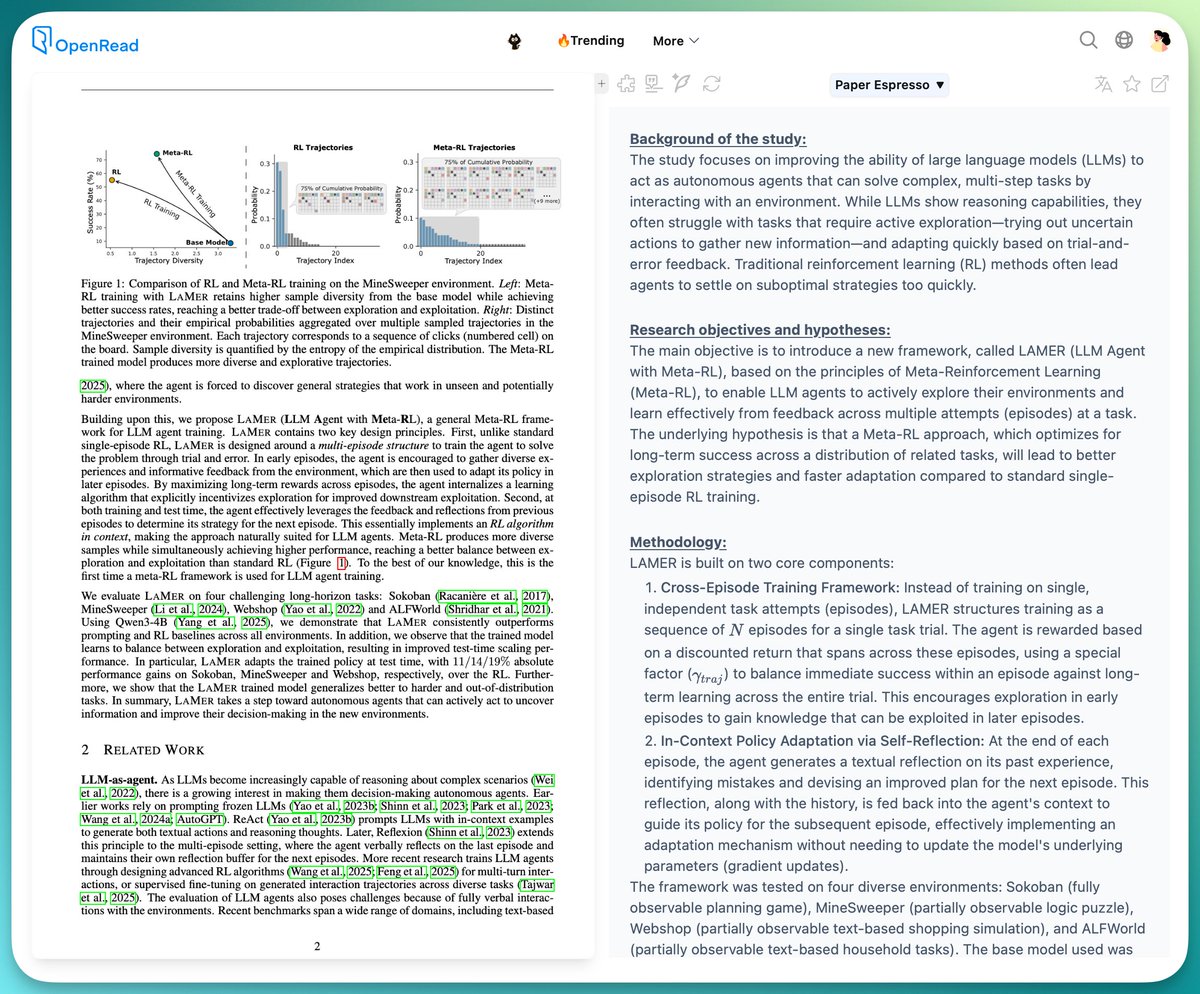Click the RL Trajectories bar chart
The height and width of the screenshot is (994, 1200).
tap(320, 203)
